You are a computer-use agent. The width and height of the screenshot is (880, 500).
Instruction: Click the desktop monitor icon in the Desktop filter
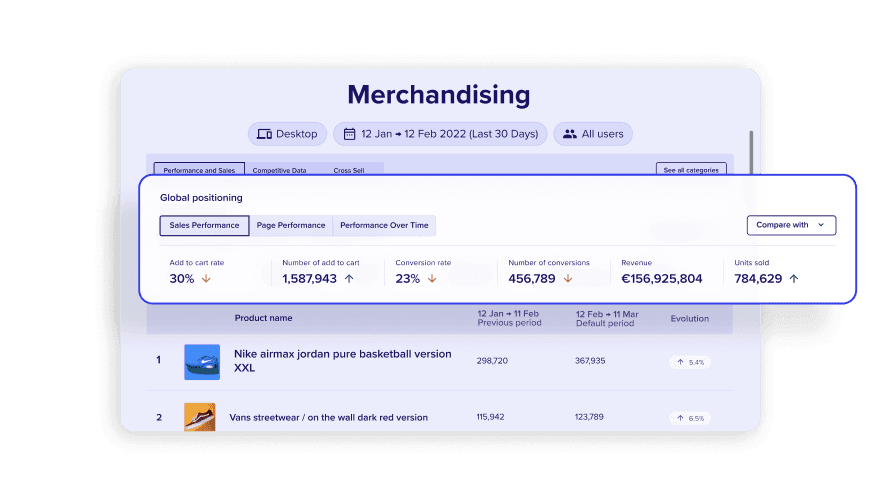pyautogui.click(x=265, y=134)
